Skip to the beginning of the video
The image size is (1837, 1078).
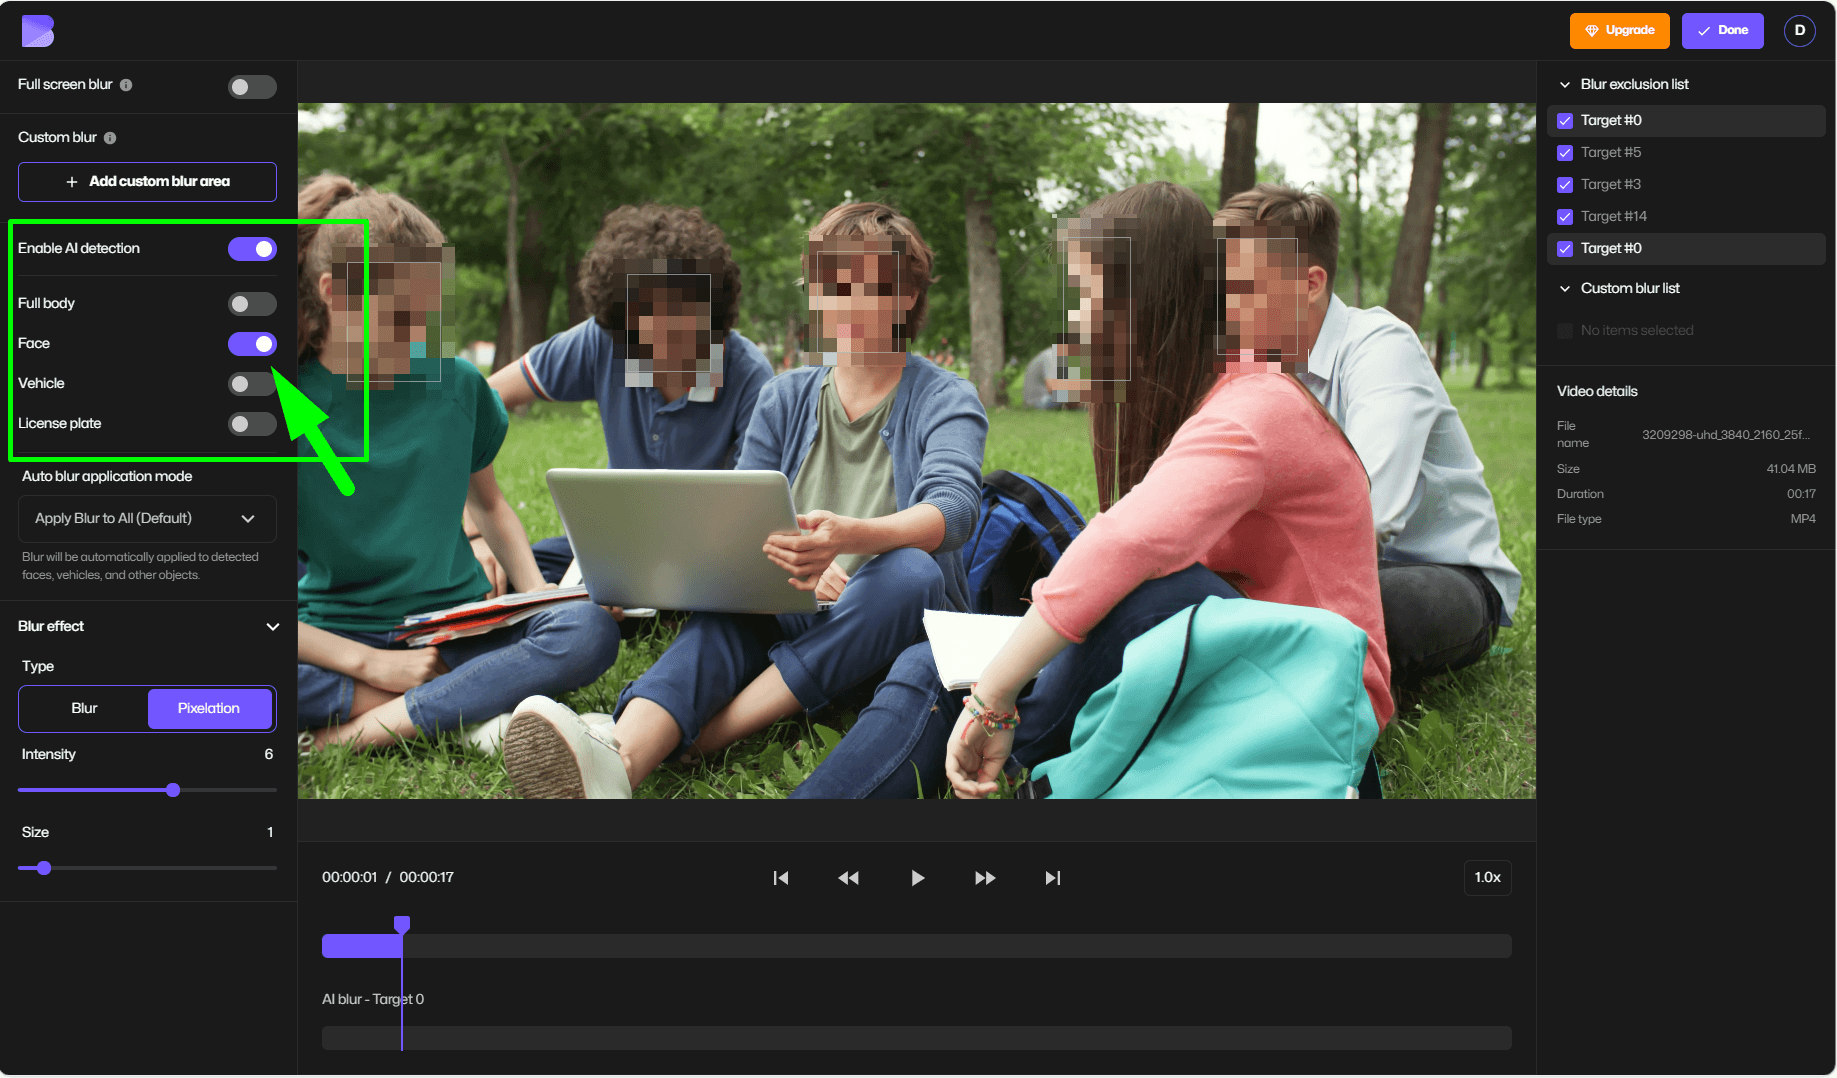coord(781,877)
